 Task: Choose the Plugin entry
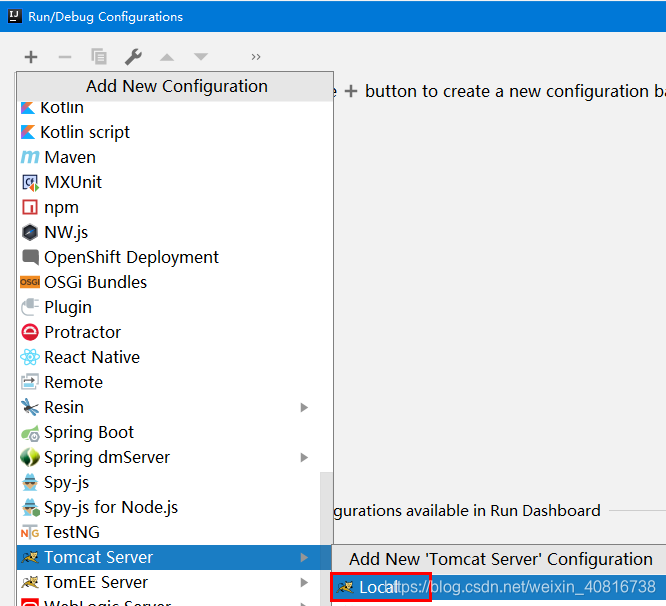coord(175,307)
